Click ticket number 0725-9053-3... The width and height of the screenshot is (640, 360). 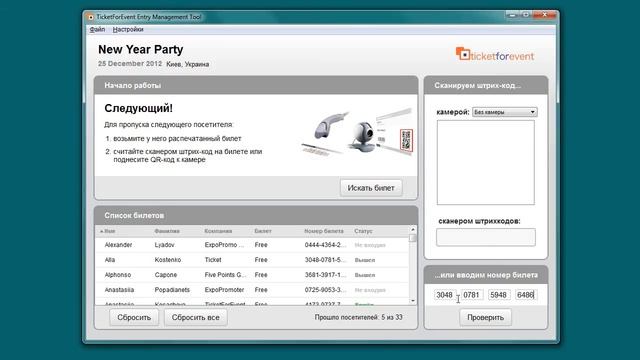(325, 290)
